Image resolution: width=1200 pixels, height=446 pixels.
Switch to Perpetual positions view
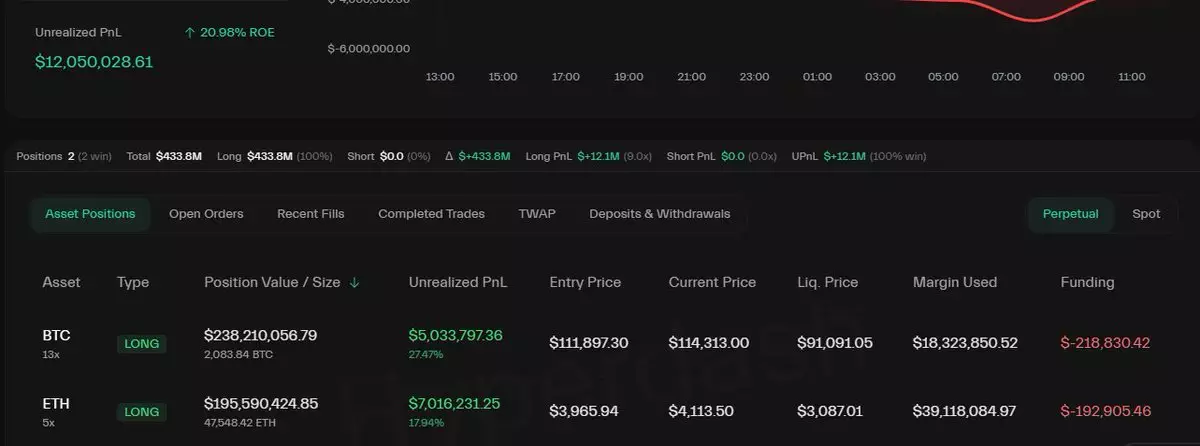click(x=1070, y=214)
